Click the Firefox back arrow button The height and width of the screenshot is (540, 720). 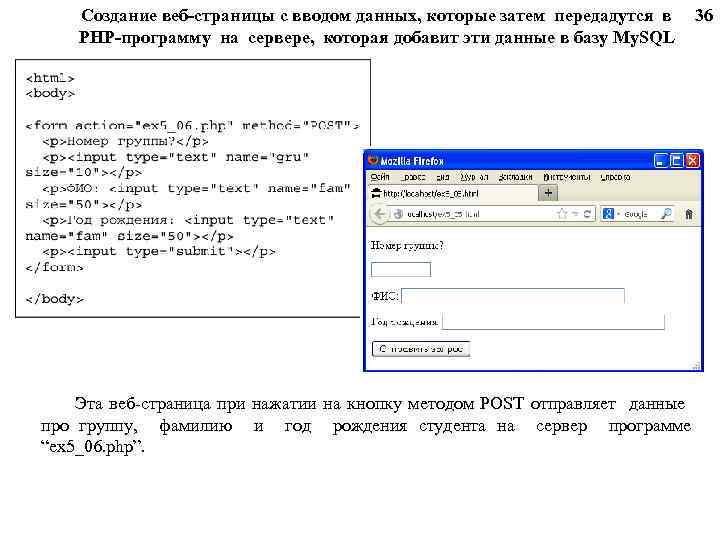pos(379,214)
